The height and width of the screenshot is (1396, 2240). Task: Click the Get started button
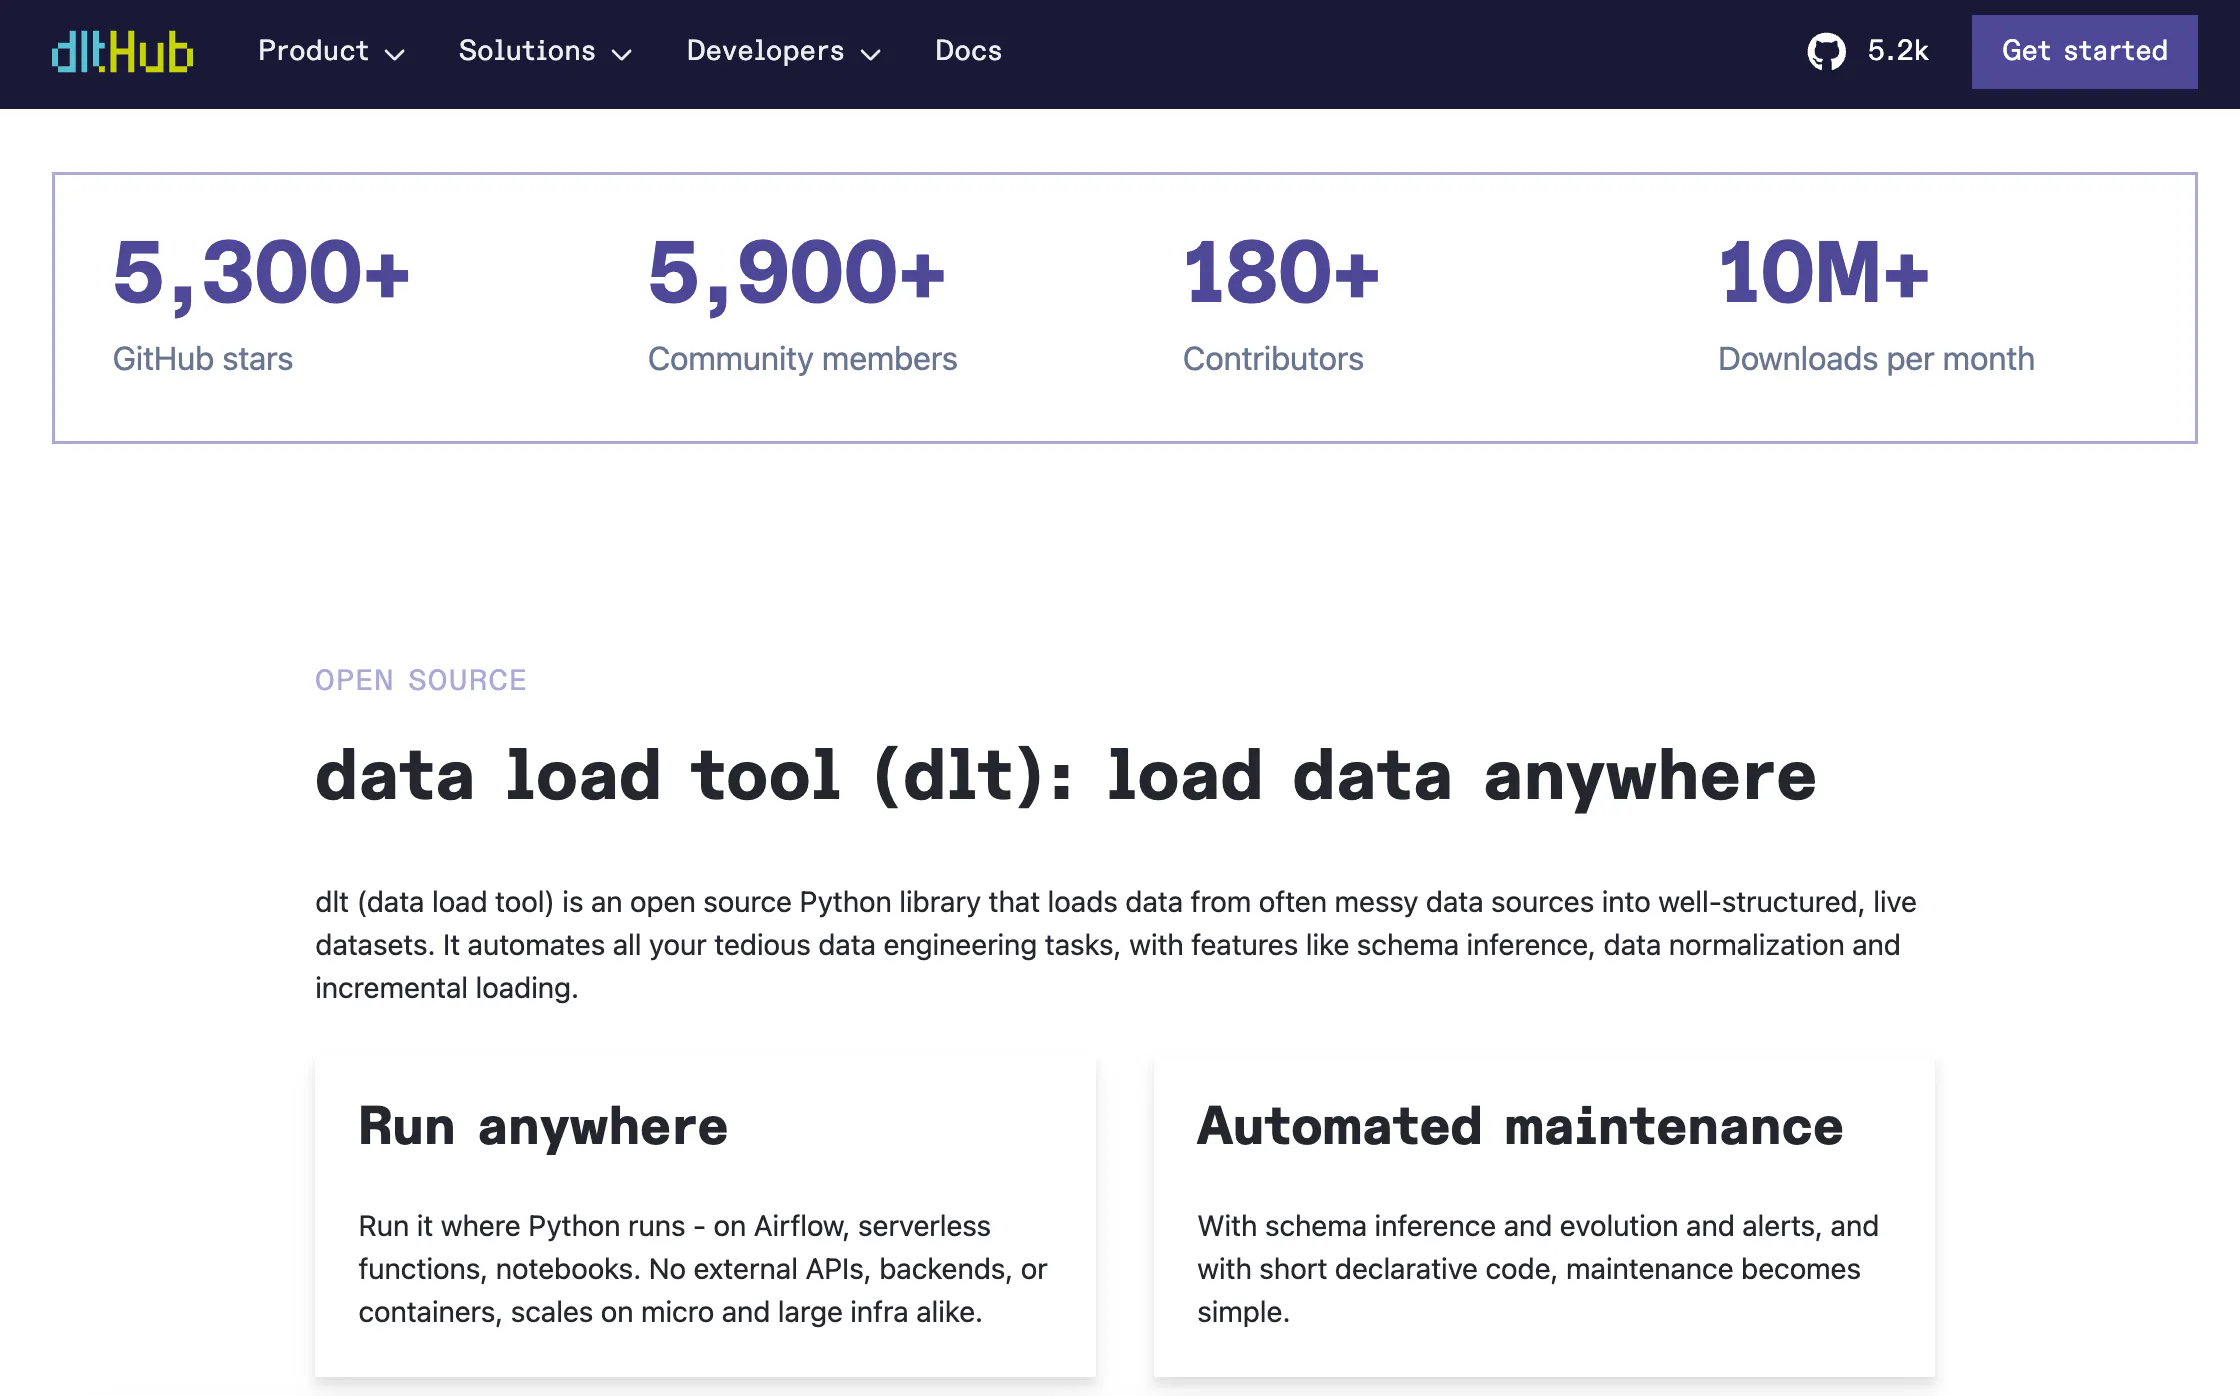pos(2084,51)
